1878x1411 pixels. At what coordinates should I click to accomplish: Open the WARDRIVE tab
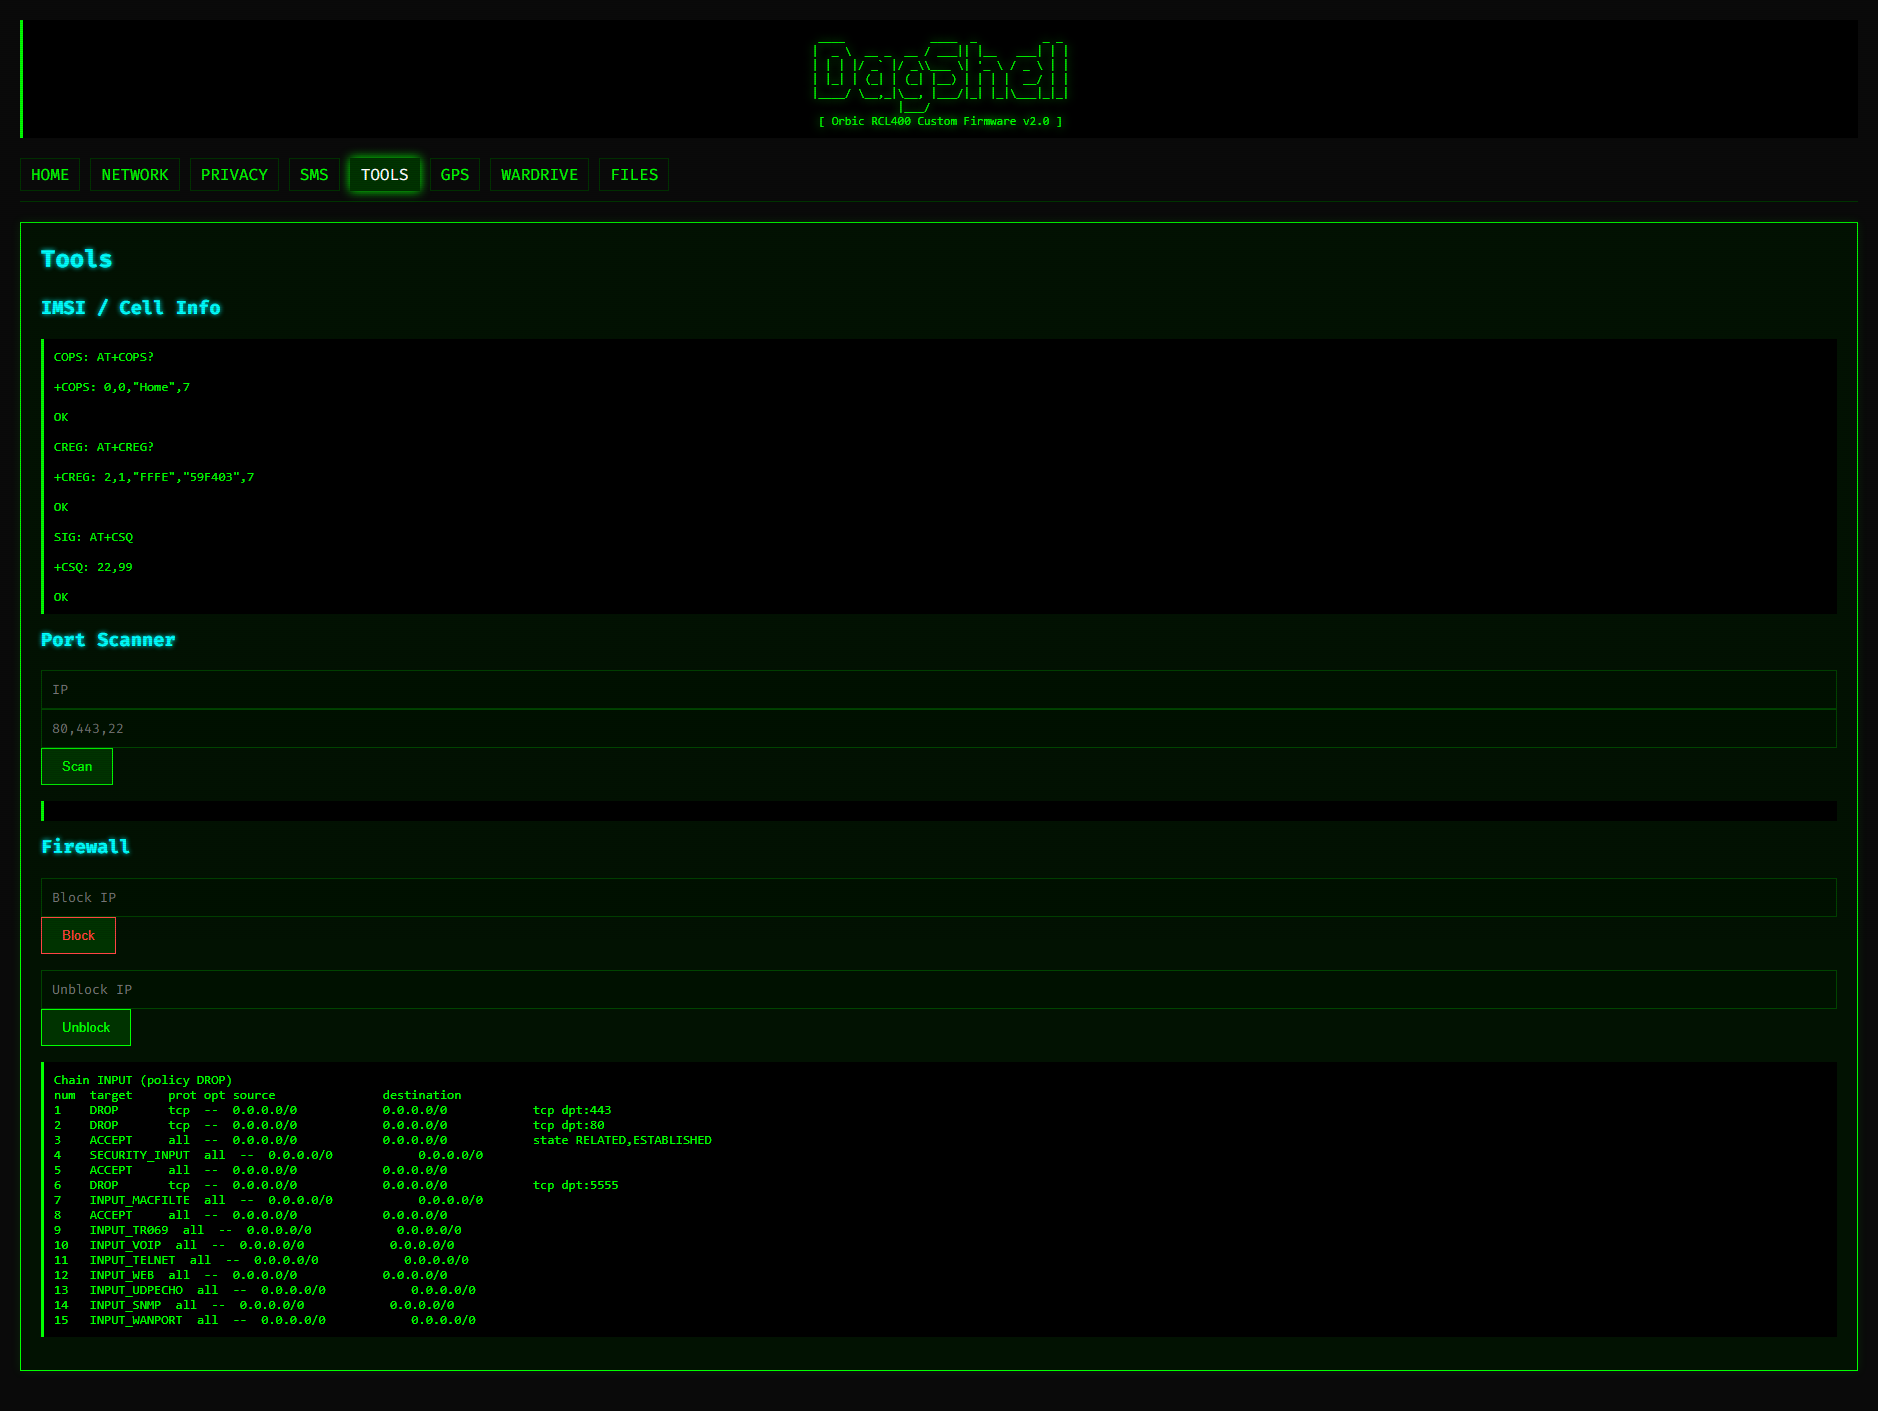pos(539,174)
